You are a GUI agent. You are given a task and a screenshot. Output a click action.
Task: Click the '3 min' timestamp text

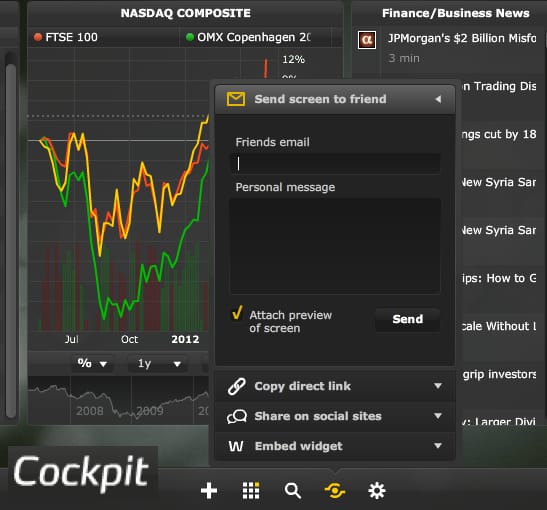coord(404,58)
